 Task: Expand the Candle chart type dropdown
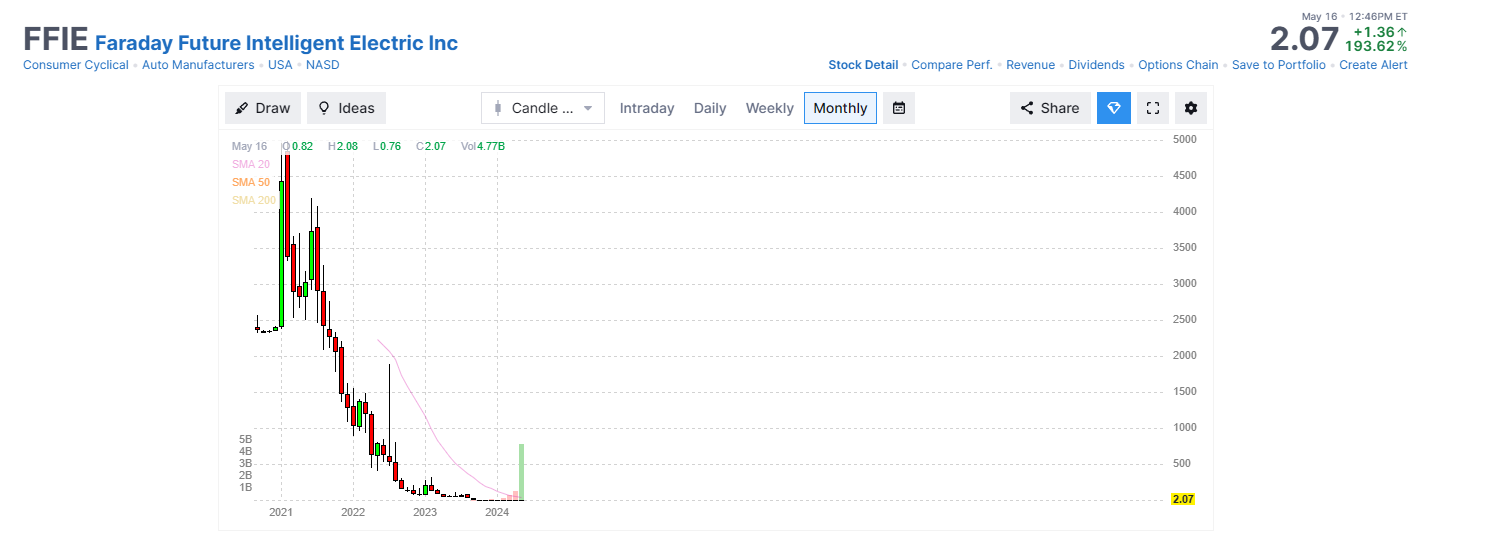(x=543, y=108)
